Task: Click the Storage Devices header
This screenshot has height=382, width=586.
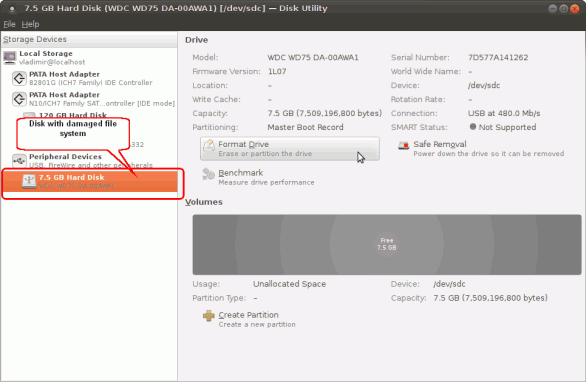Action: (89, 40)
